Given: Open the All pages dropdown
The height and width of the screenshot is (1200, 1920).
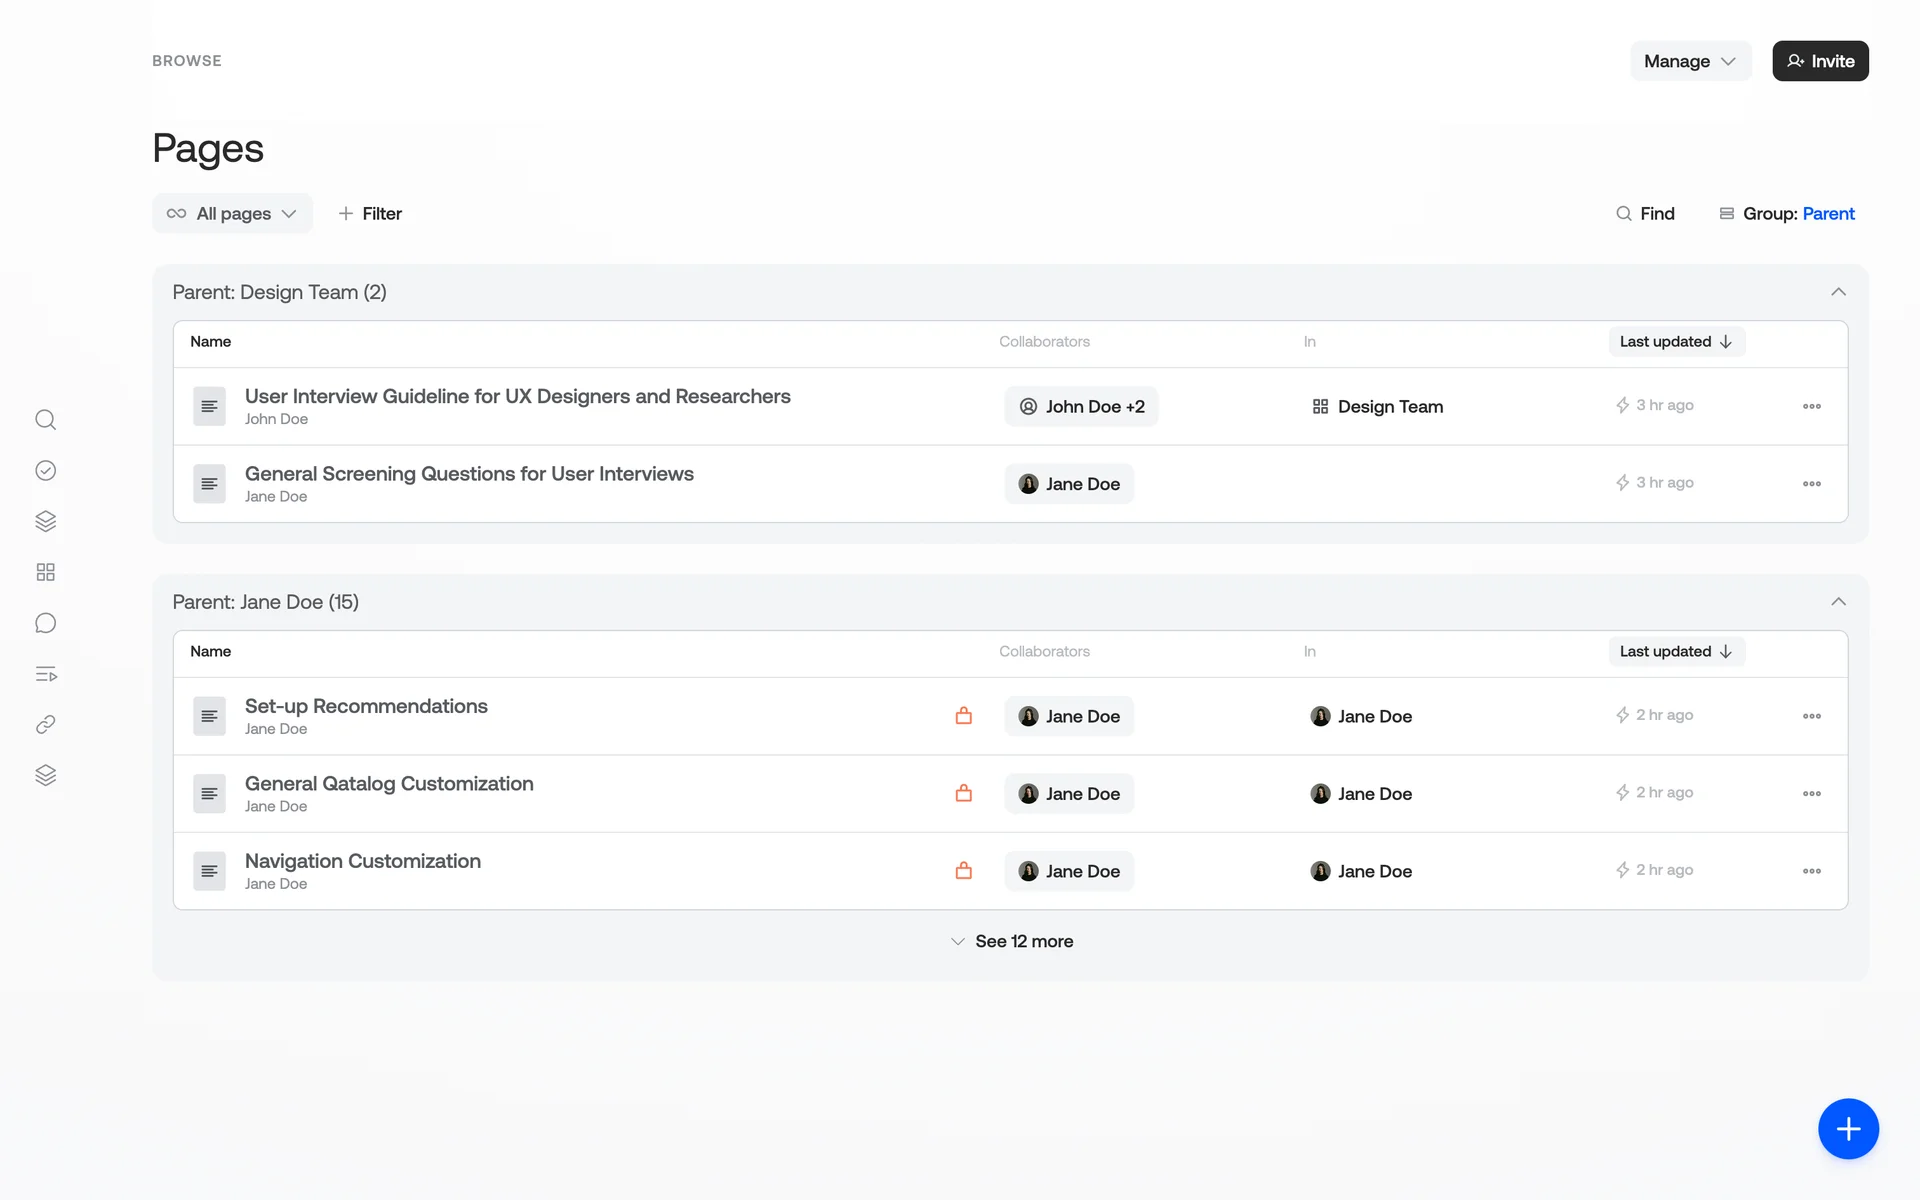Looking at the screenshot, I should click(x=232, y=214).
